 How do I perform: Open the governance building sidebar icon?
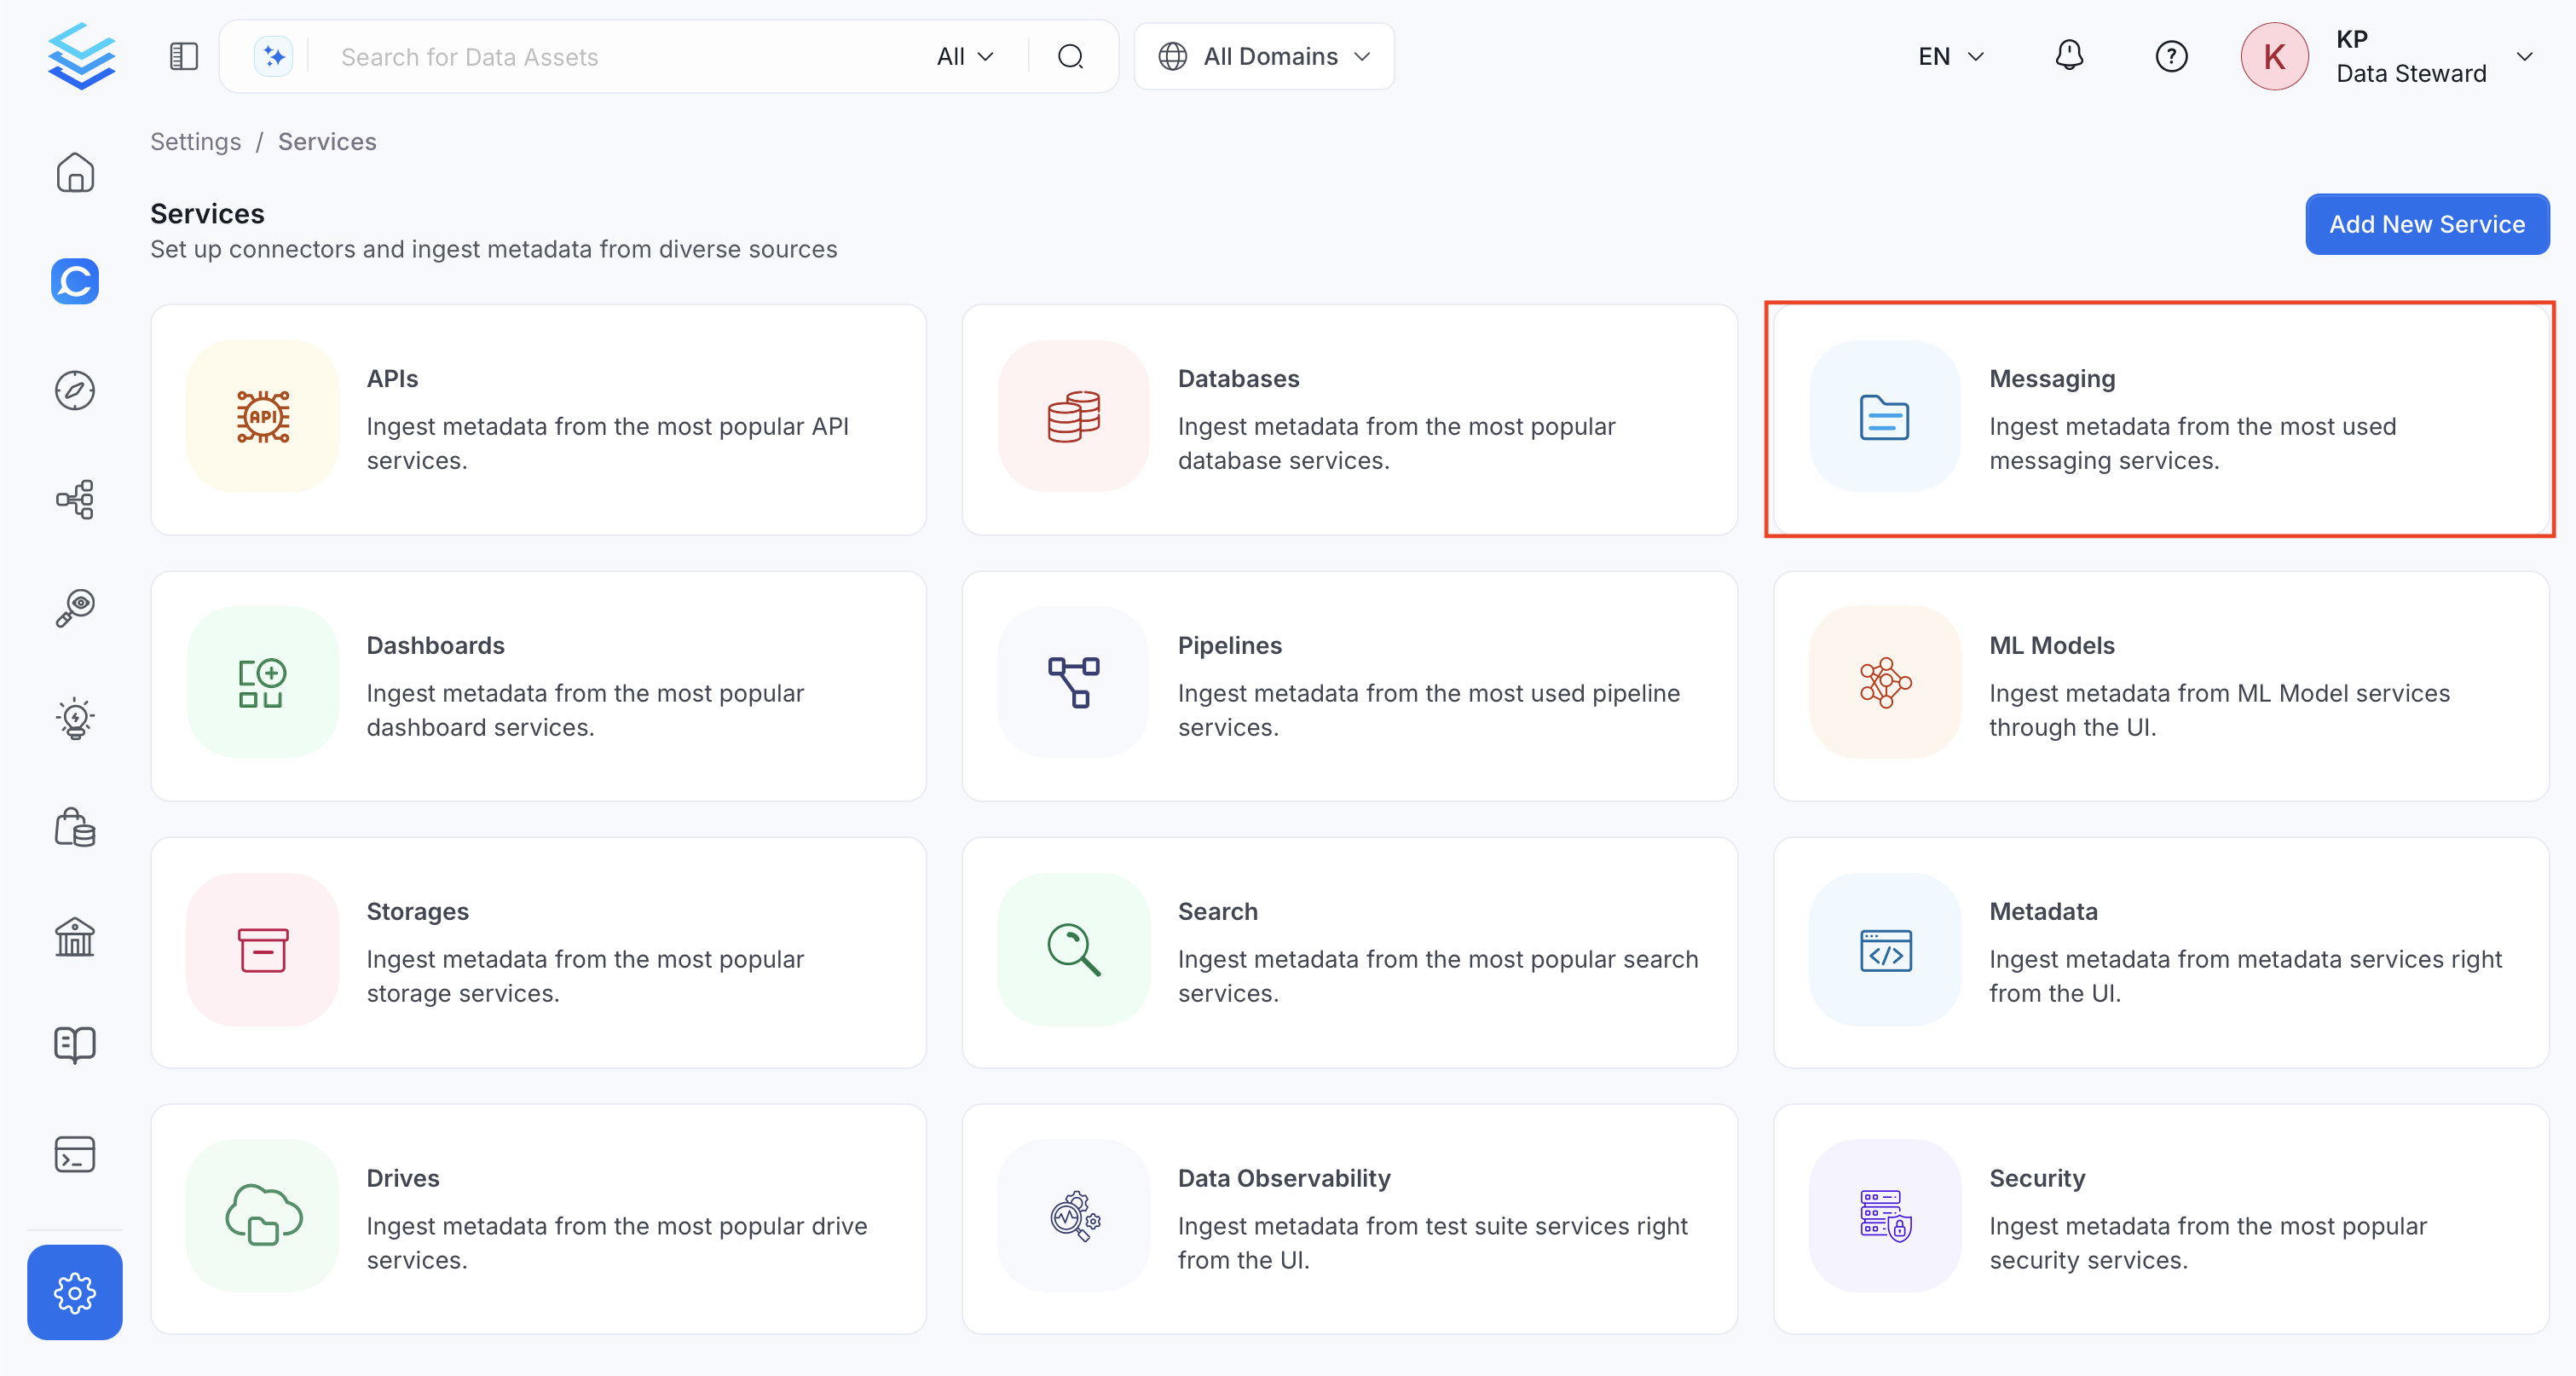75,936
